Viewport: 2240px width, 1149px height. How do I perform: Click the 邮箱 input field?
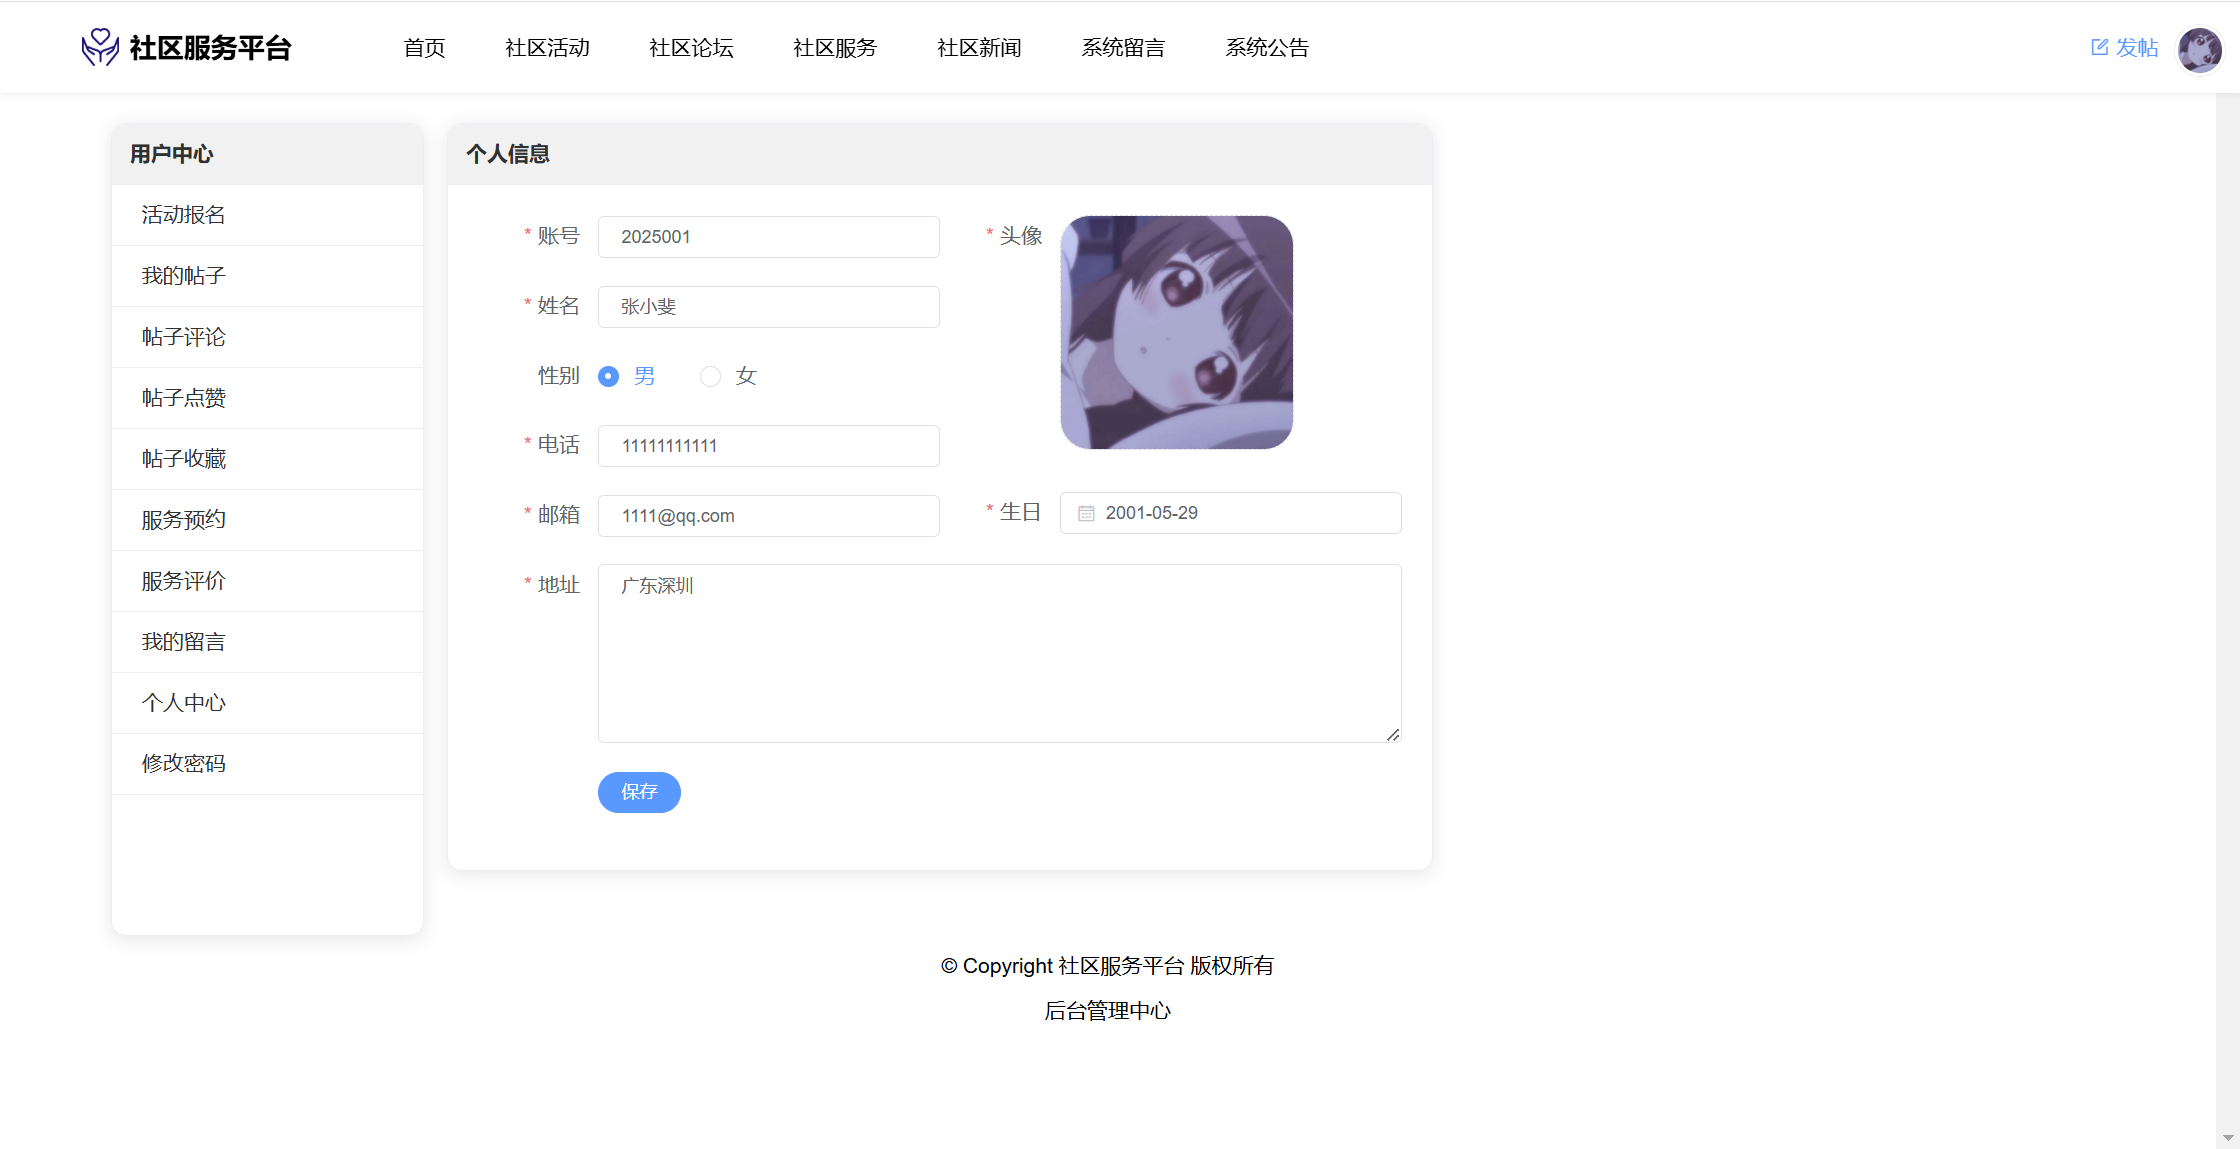[x=768, y=516]
